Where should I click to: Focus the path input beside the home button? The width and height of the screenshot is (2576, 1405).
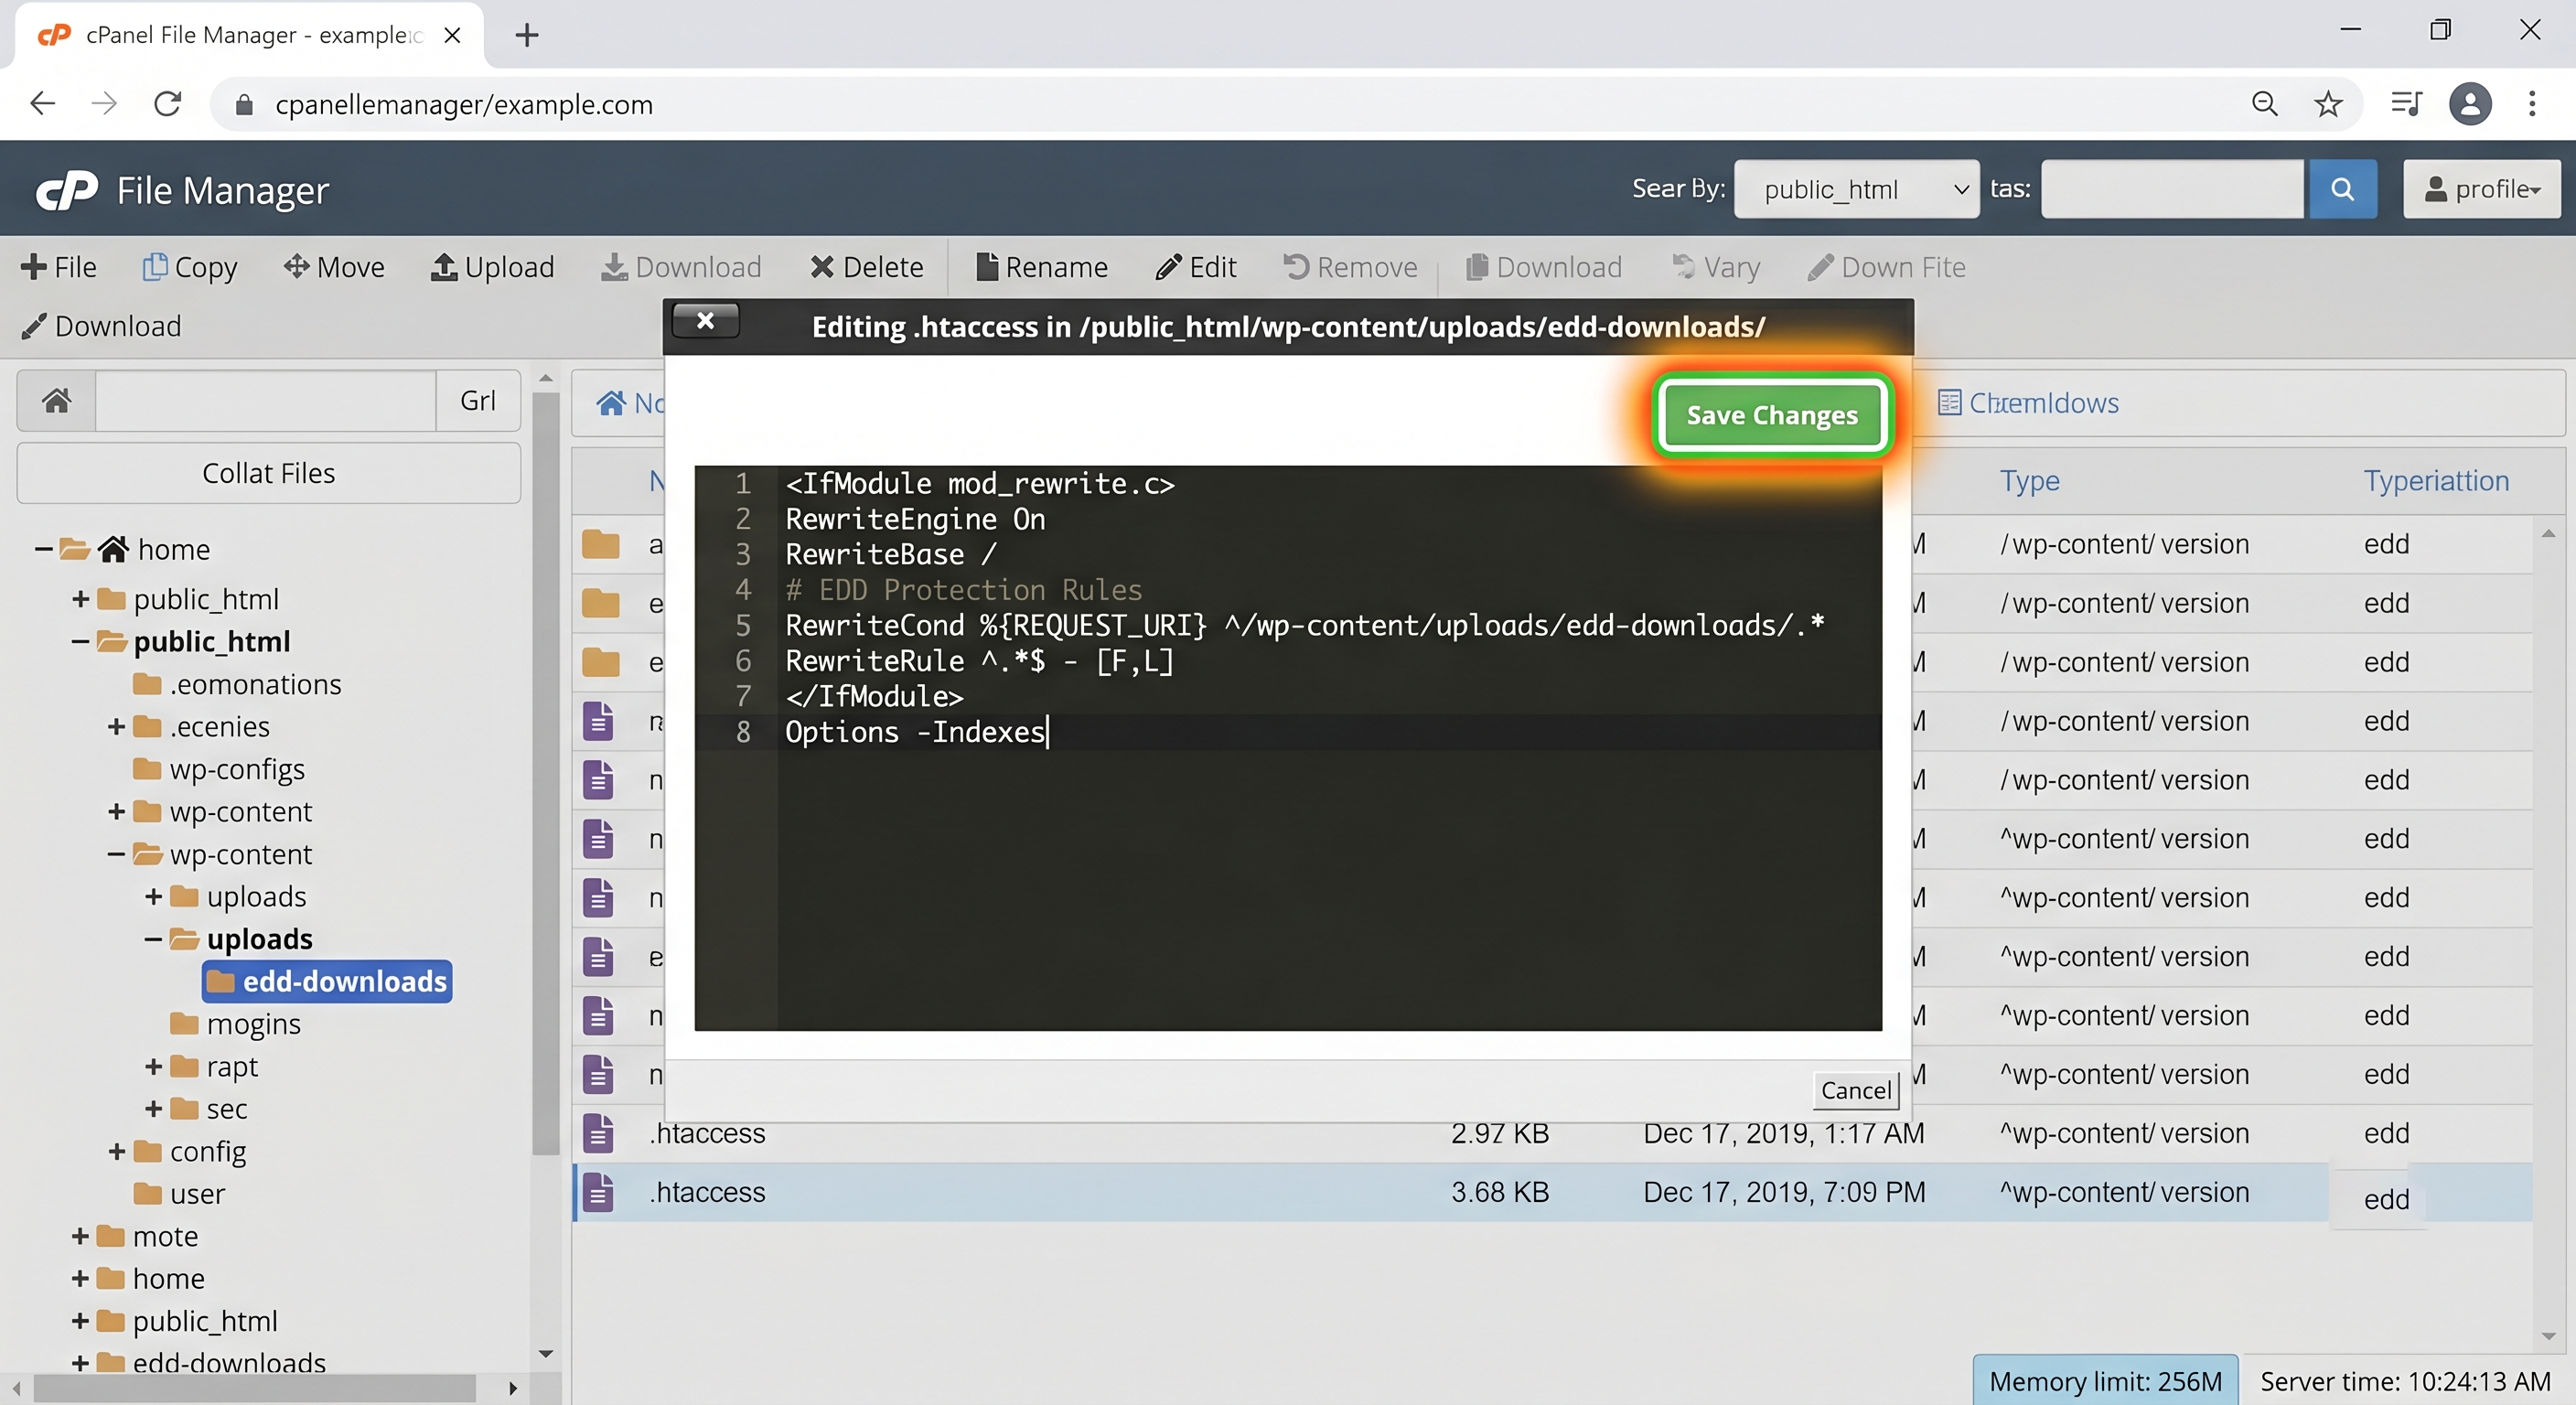pyautogui.click(x=266, y=401)
